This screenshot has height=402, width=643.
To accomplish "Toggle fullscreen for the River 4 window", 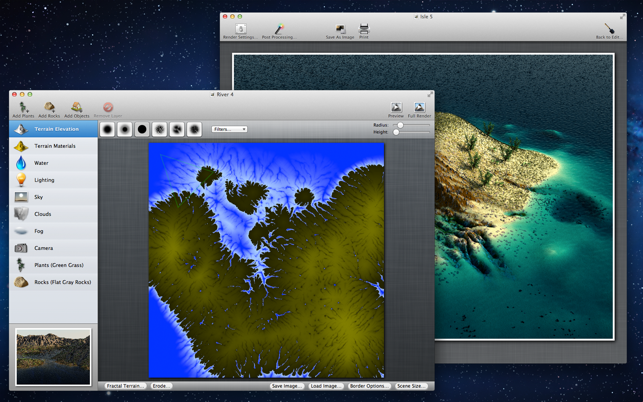I will pos(430,94).
